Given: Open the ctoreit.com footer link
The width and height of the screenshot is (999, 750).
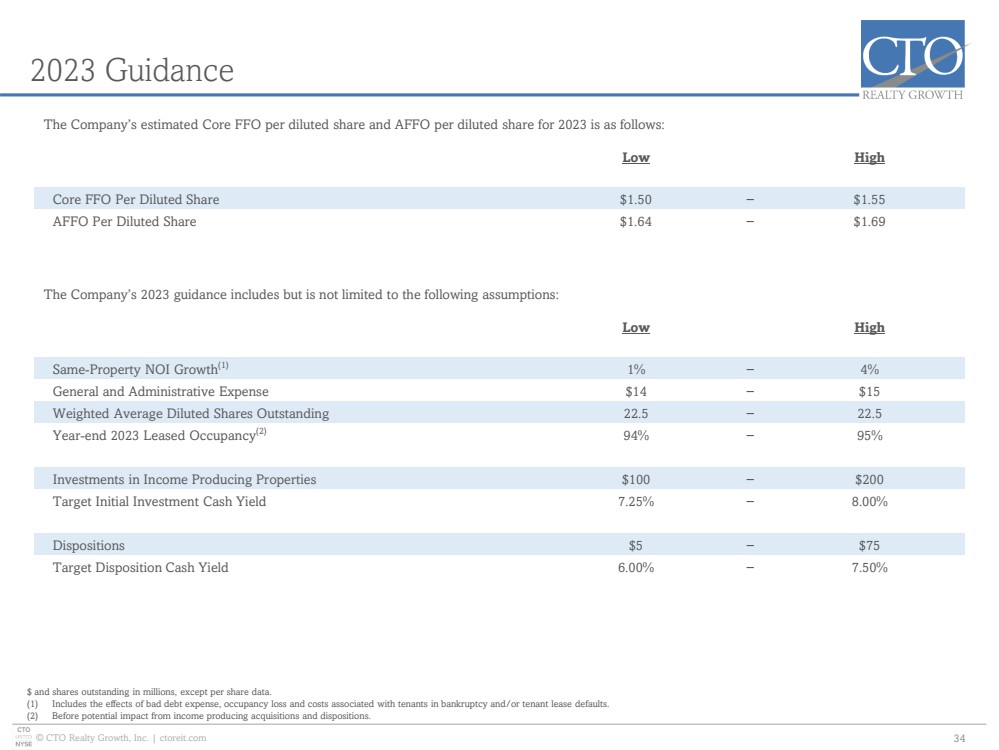Looking at the screenshot, I should tap(183, 738).
